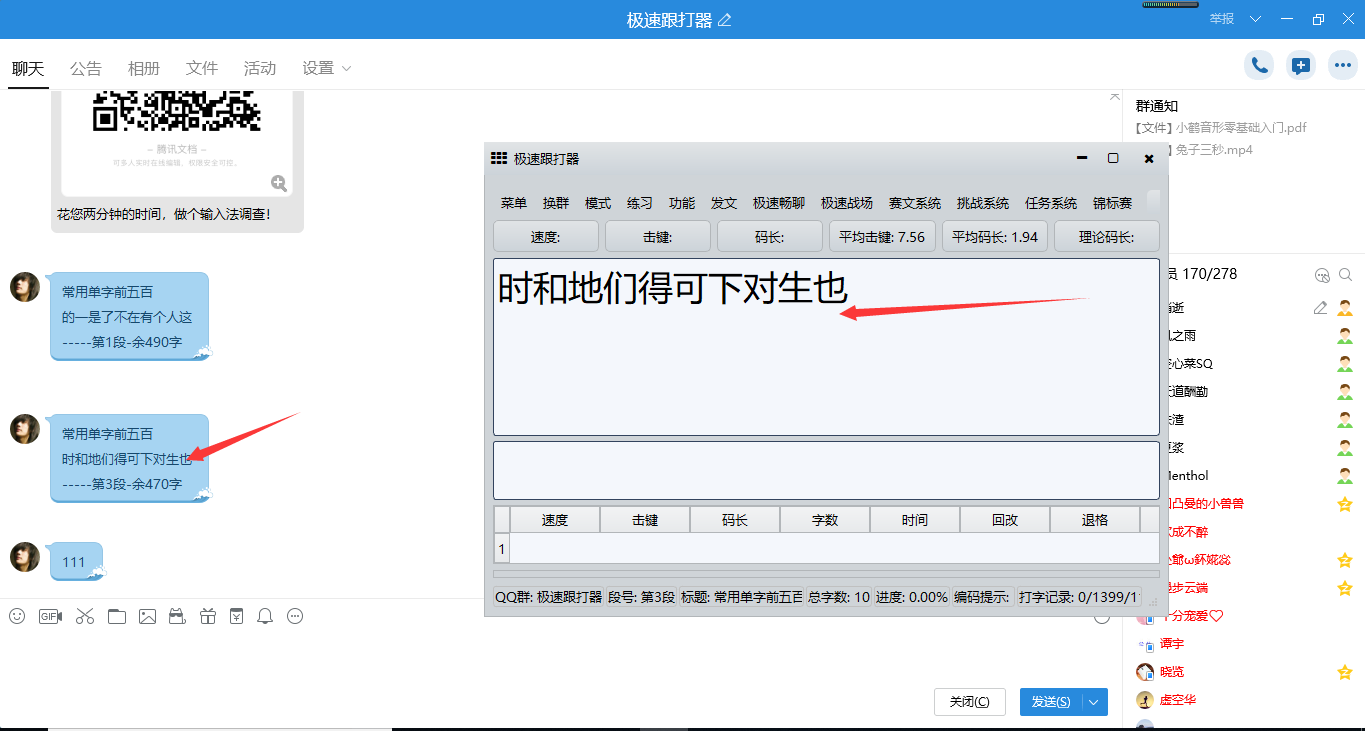Open the emoji picker in QQ chat
1365x731 pixels.
[17, 616]
